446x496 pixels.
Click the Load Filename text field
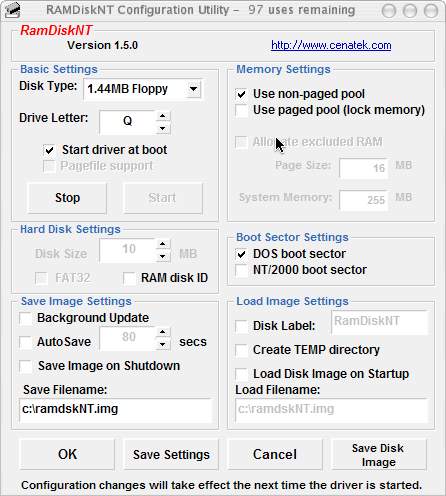point(332,410)
